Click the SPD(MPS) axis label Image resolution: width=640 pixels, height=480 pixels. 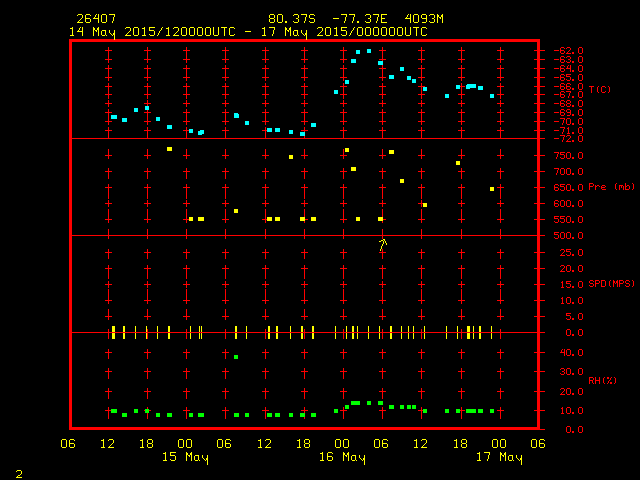pos(611,284)
